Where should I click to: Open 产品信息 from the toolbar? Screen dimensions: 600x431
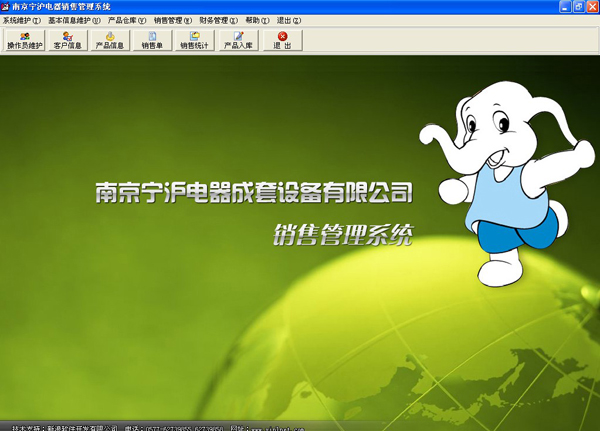click(x=110, y=40)
